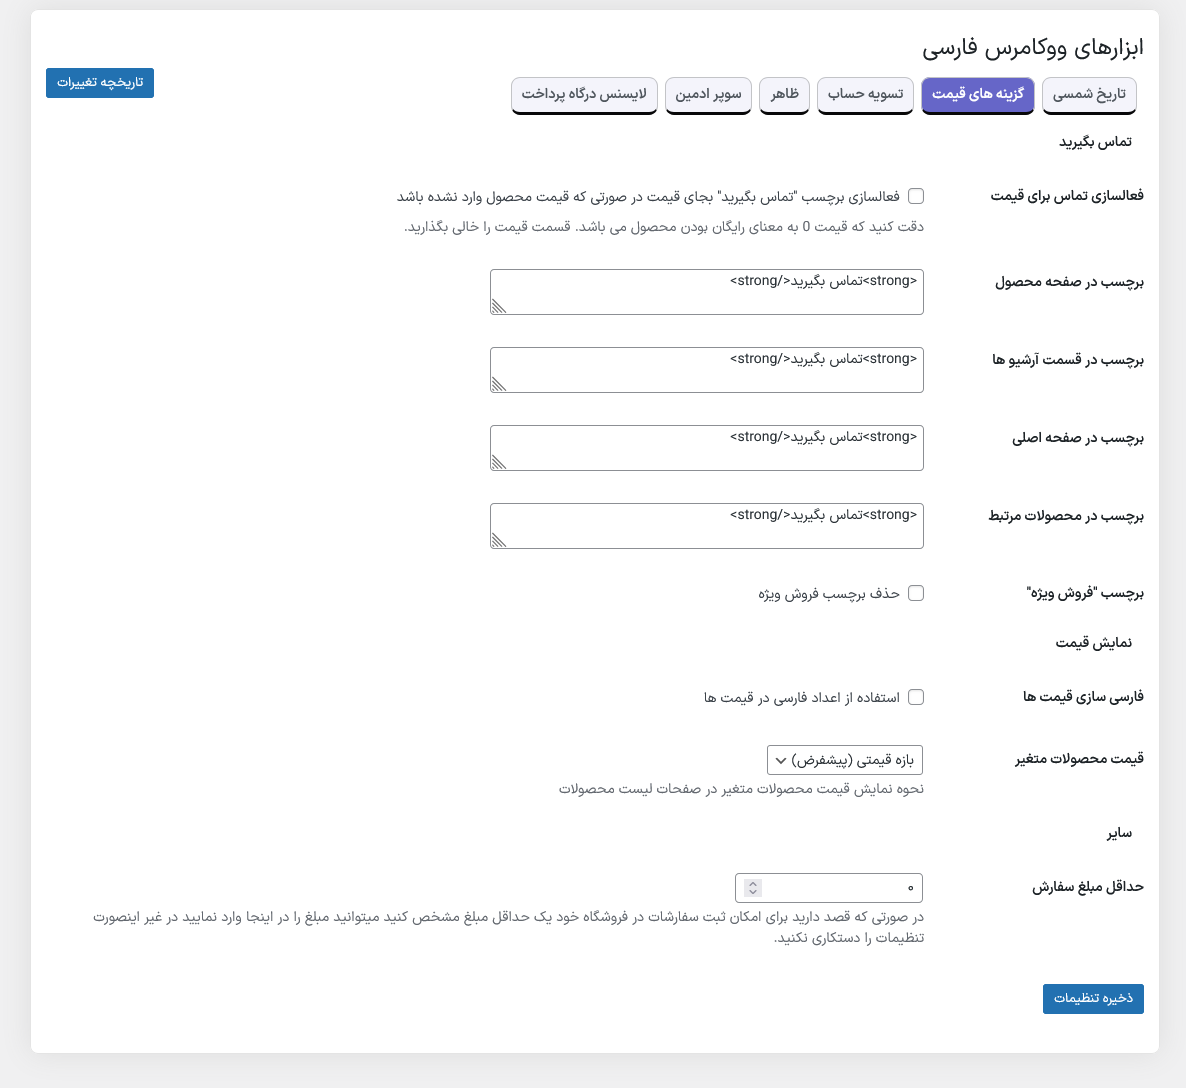Focus the حداقل مبلغ سفارش number field
The height and width of the screenshot is (1088, 1186).
[x=840, y=888]
